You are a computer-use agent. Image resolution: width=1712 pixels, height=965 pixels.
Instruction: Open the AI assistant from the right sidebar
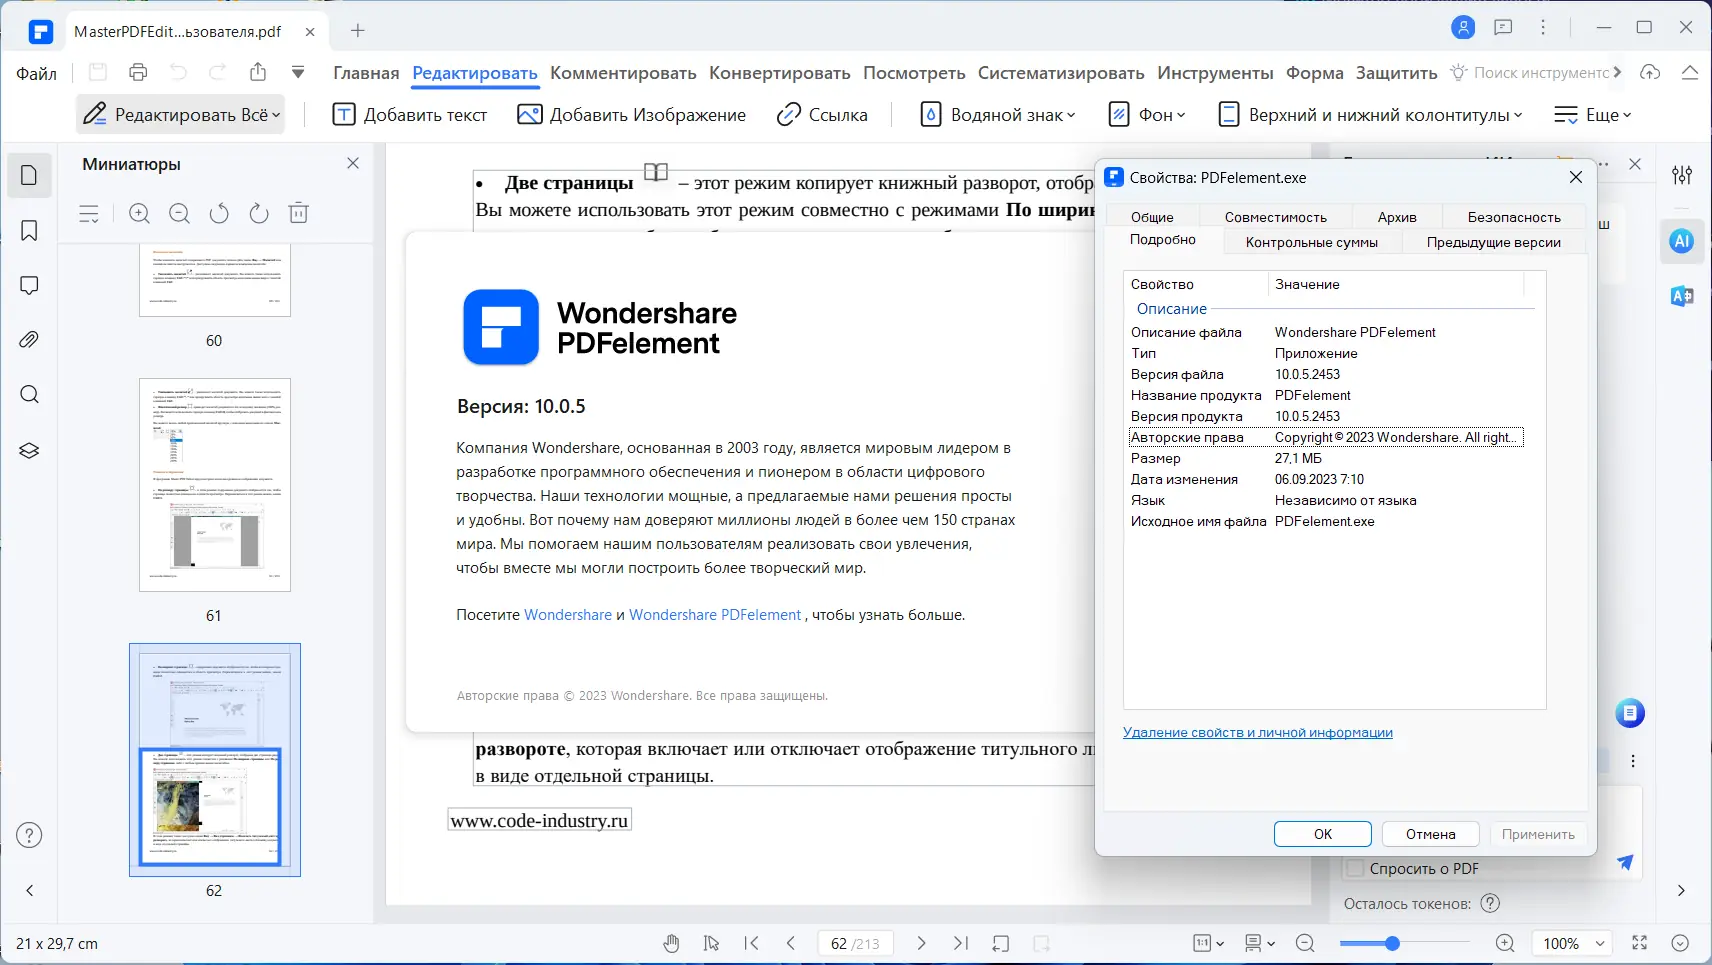pyautogui.click(x=1681, y=241)
